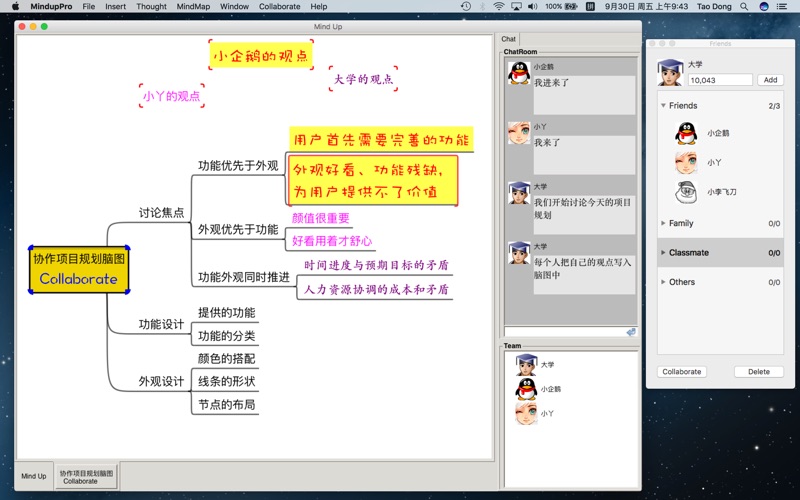The image size is (800, 500).
Task: Click the Delete button in Friends window
Action: pyautogui.click(x=759, y=372)
